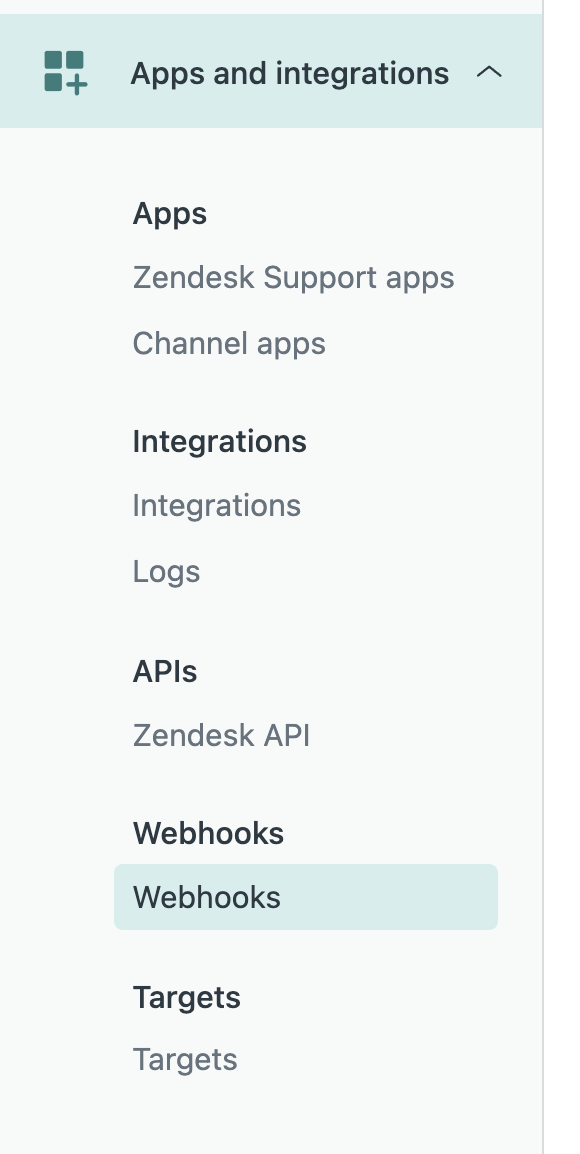The height and width of the screenshot is (1154, 580).
Task: Click empty space left of Webhooks highlight
Action: 57,897
